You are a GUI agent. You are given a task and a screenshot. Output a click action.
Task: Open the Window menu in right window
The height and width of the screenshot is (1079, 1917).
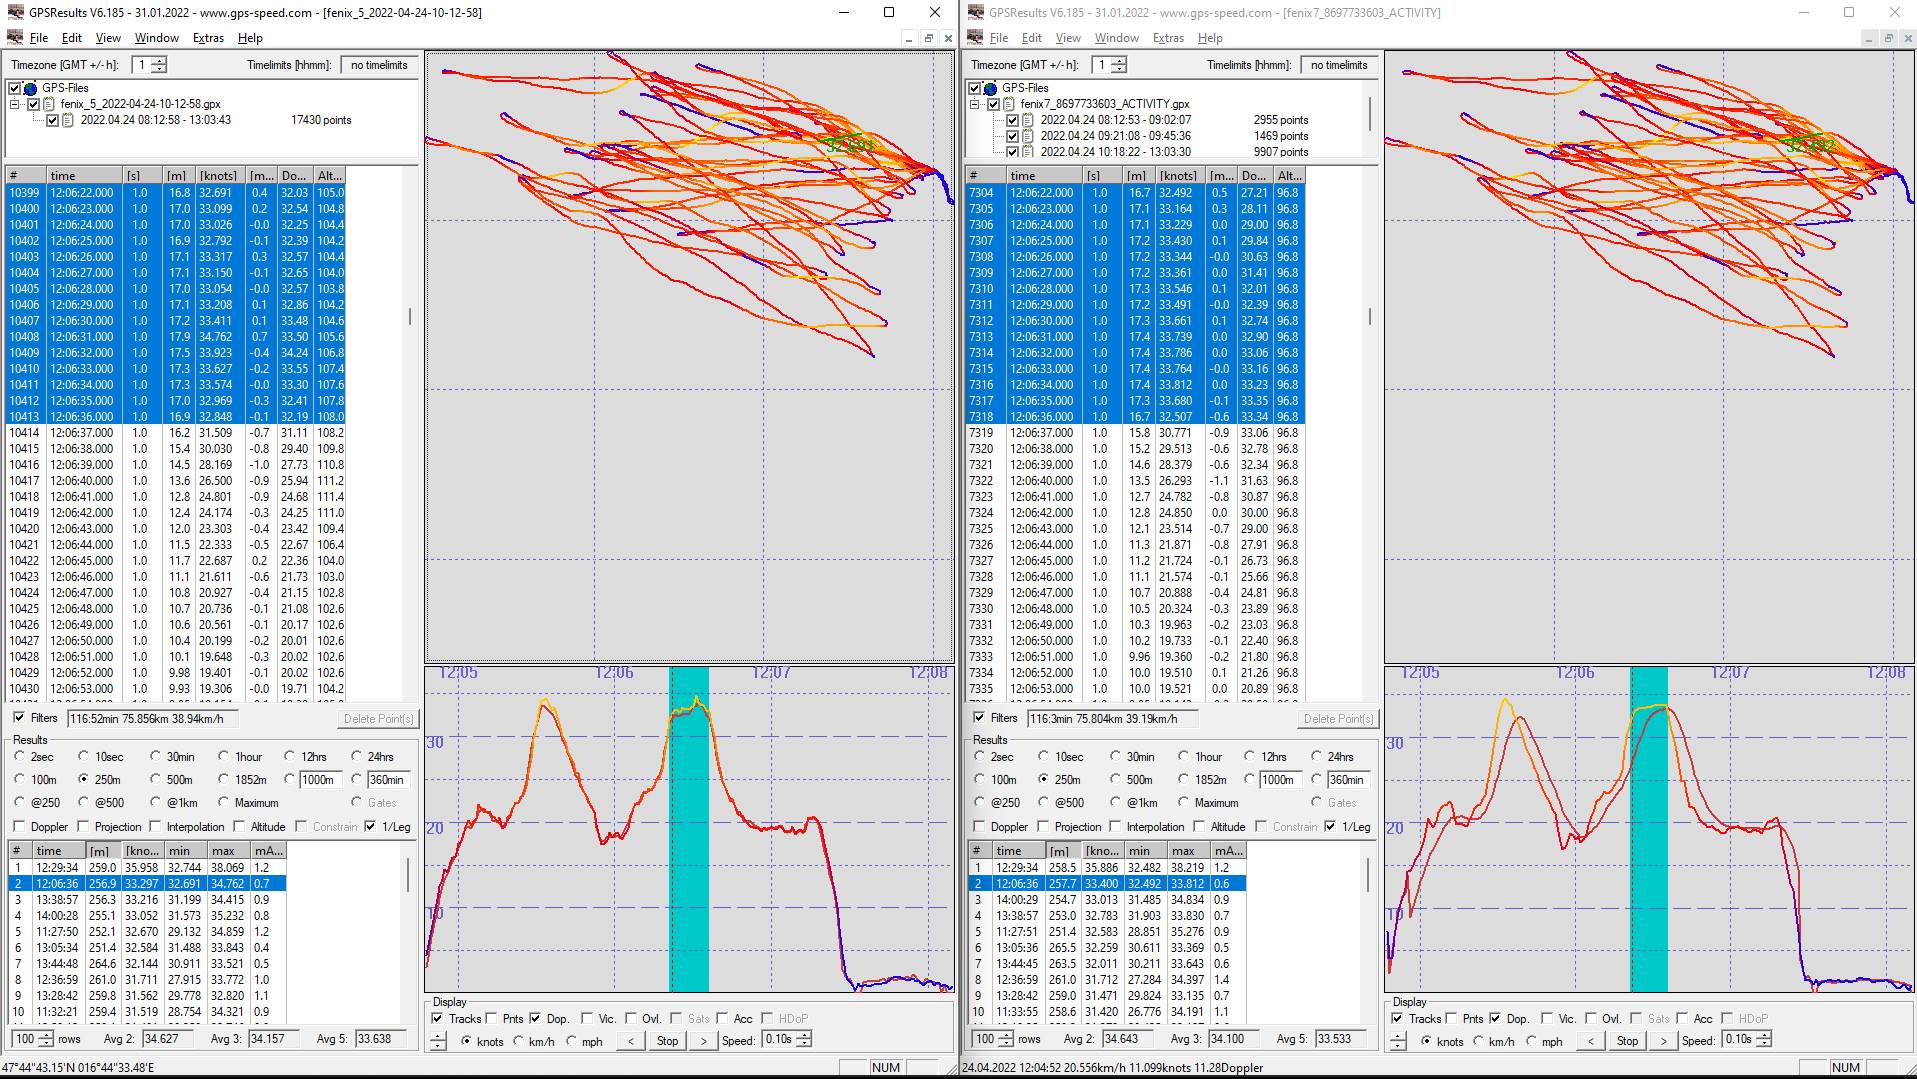[x=1116, y=38]
